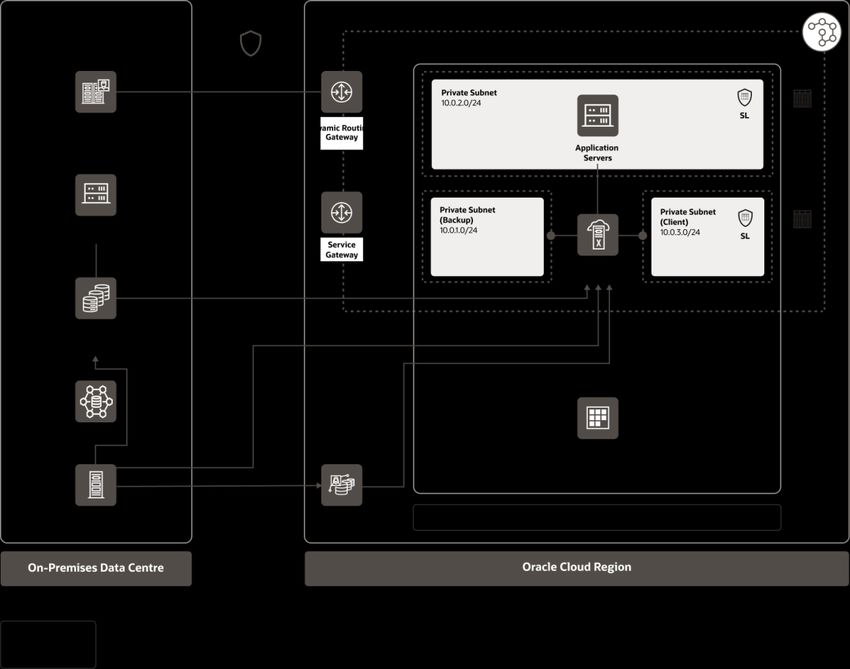Click the database backup icon in cloud region

(342, 485)
